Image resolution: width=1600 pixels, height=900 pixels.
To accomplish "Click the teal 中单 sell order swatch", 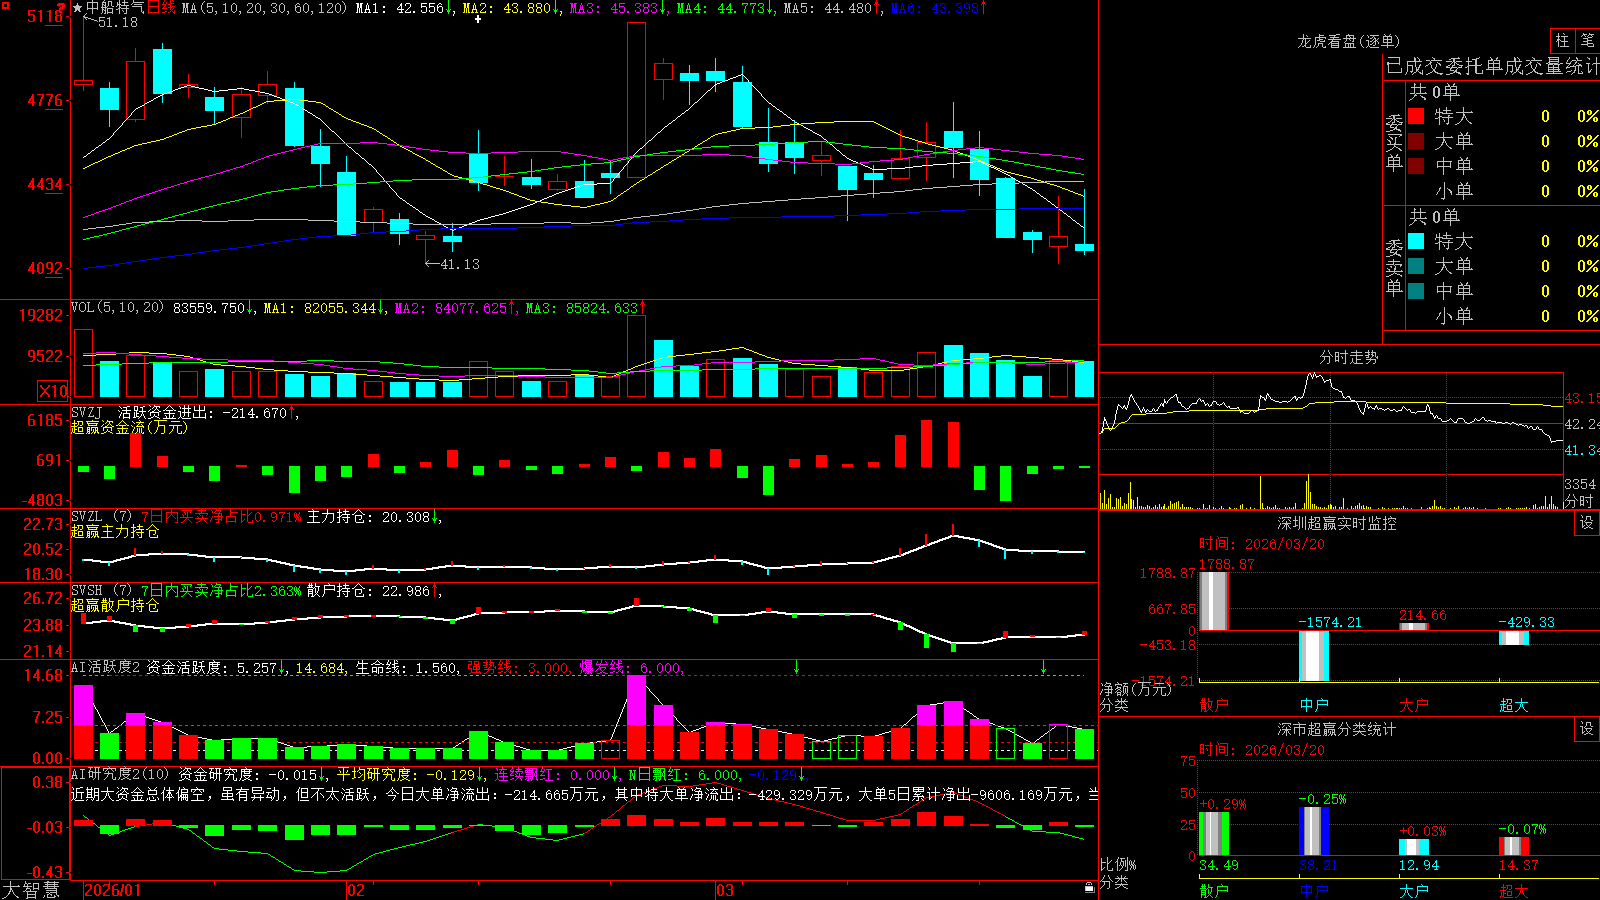I will 1416,291.
